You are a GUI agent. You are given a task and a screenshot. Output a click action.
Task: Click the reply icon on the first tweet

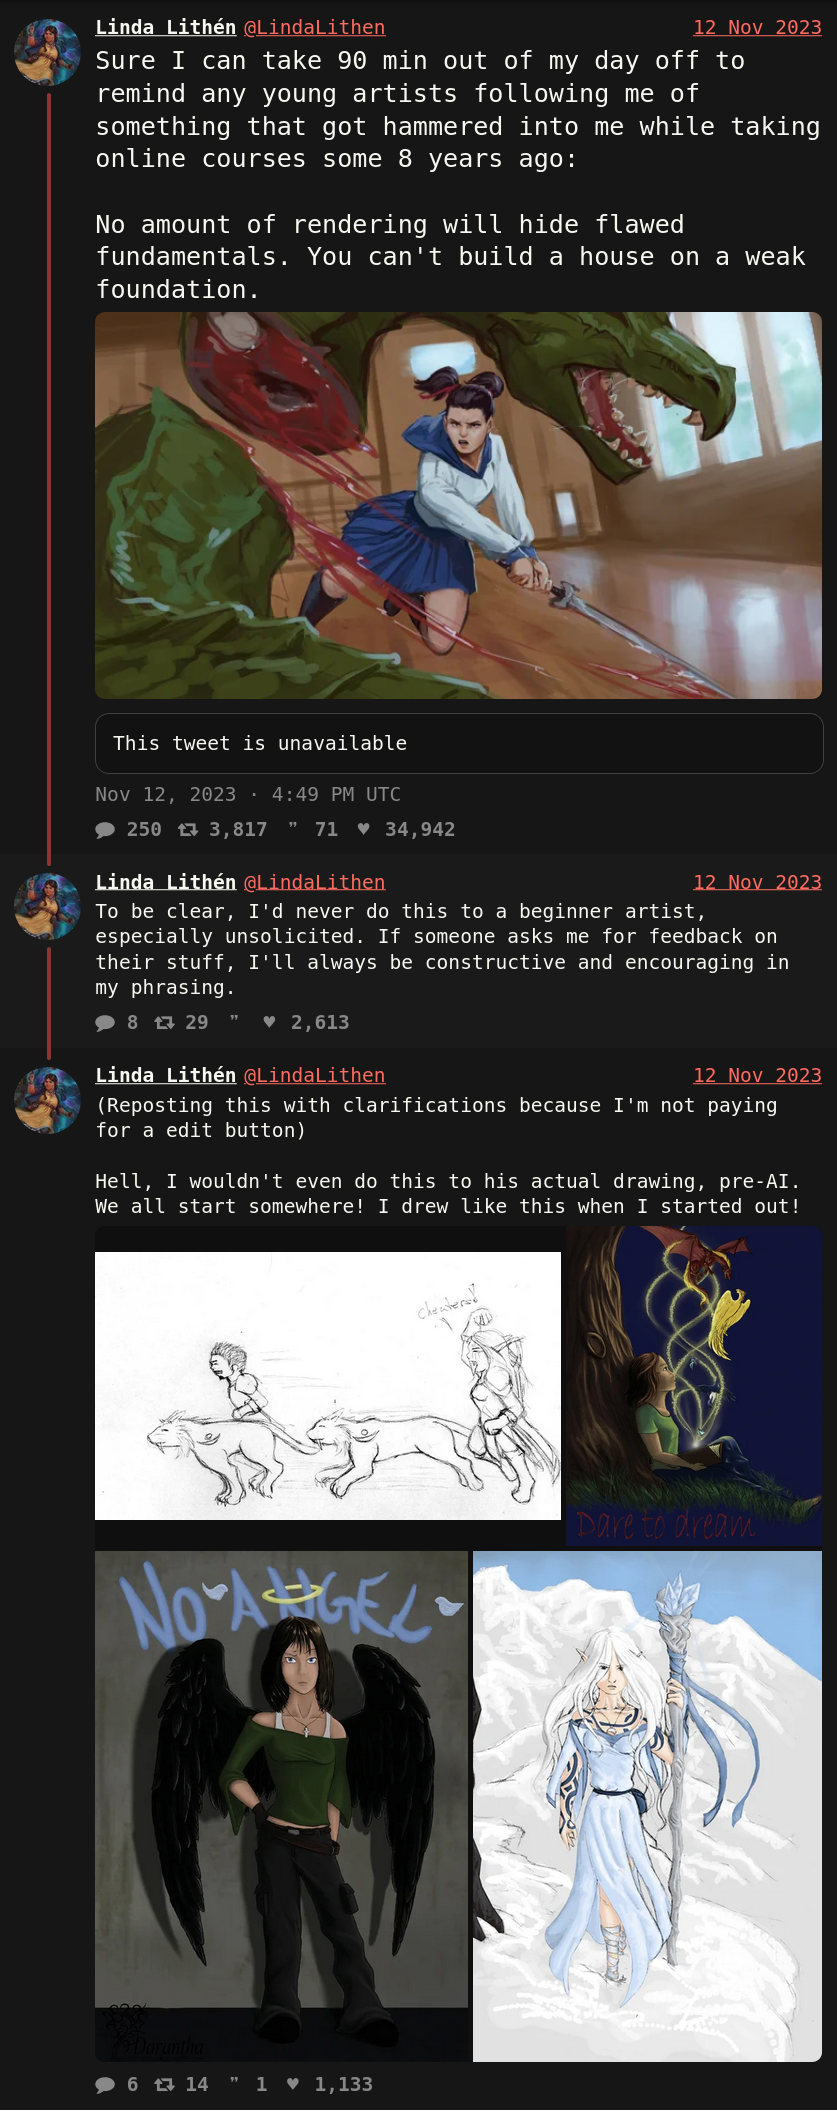click(105, 829)
